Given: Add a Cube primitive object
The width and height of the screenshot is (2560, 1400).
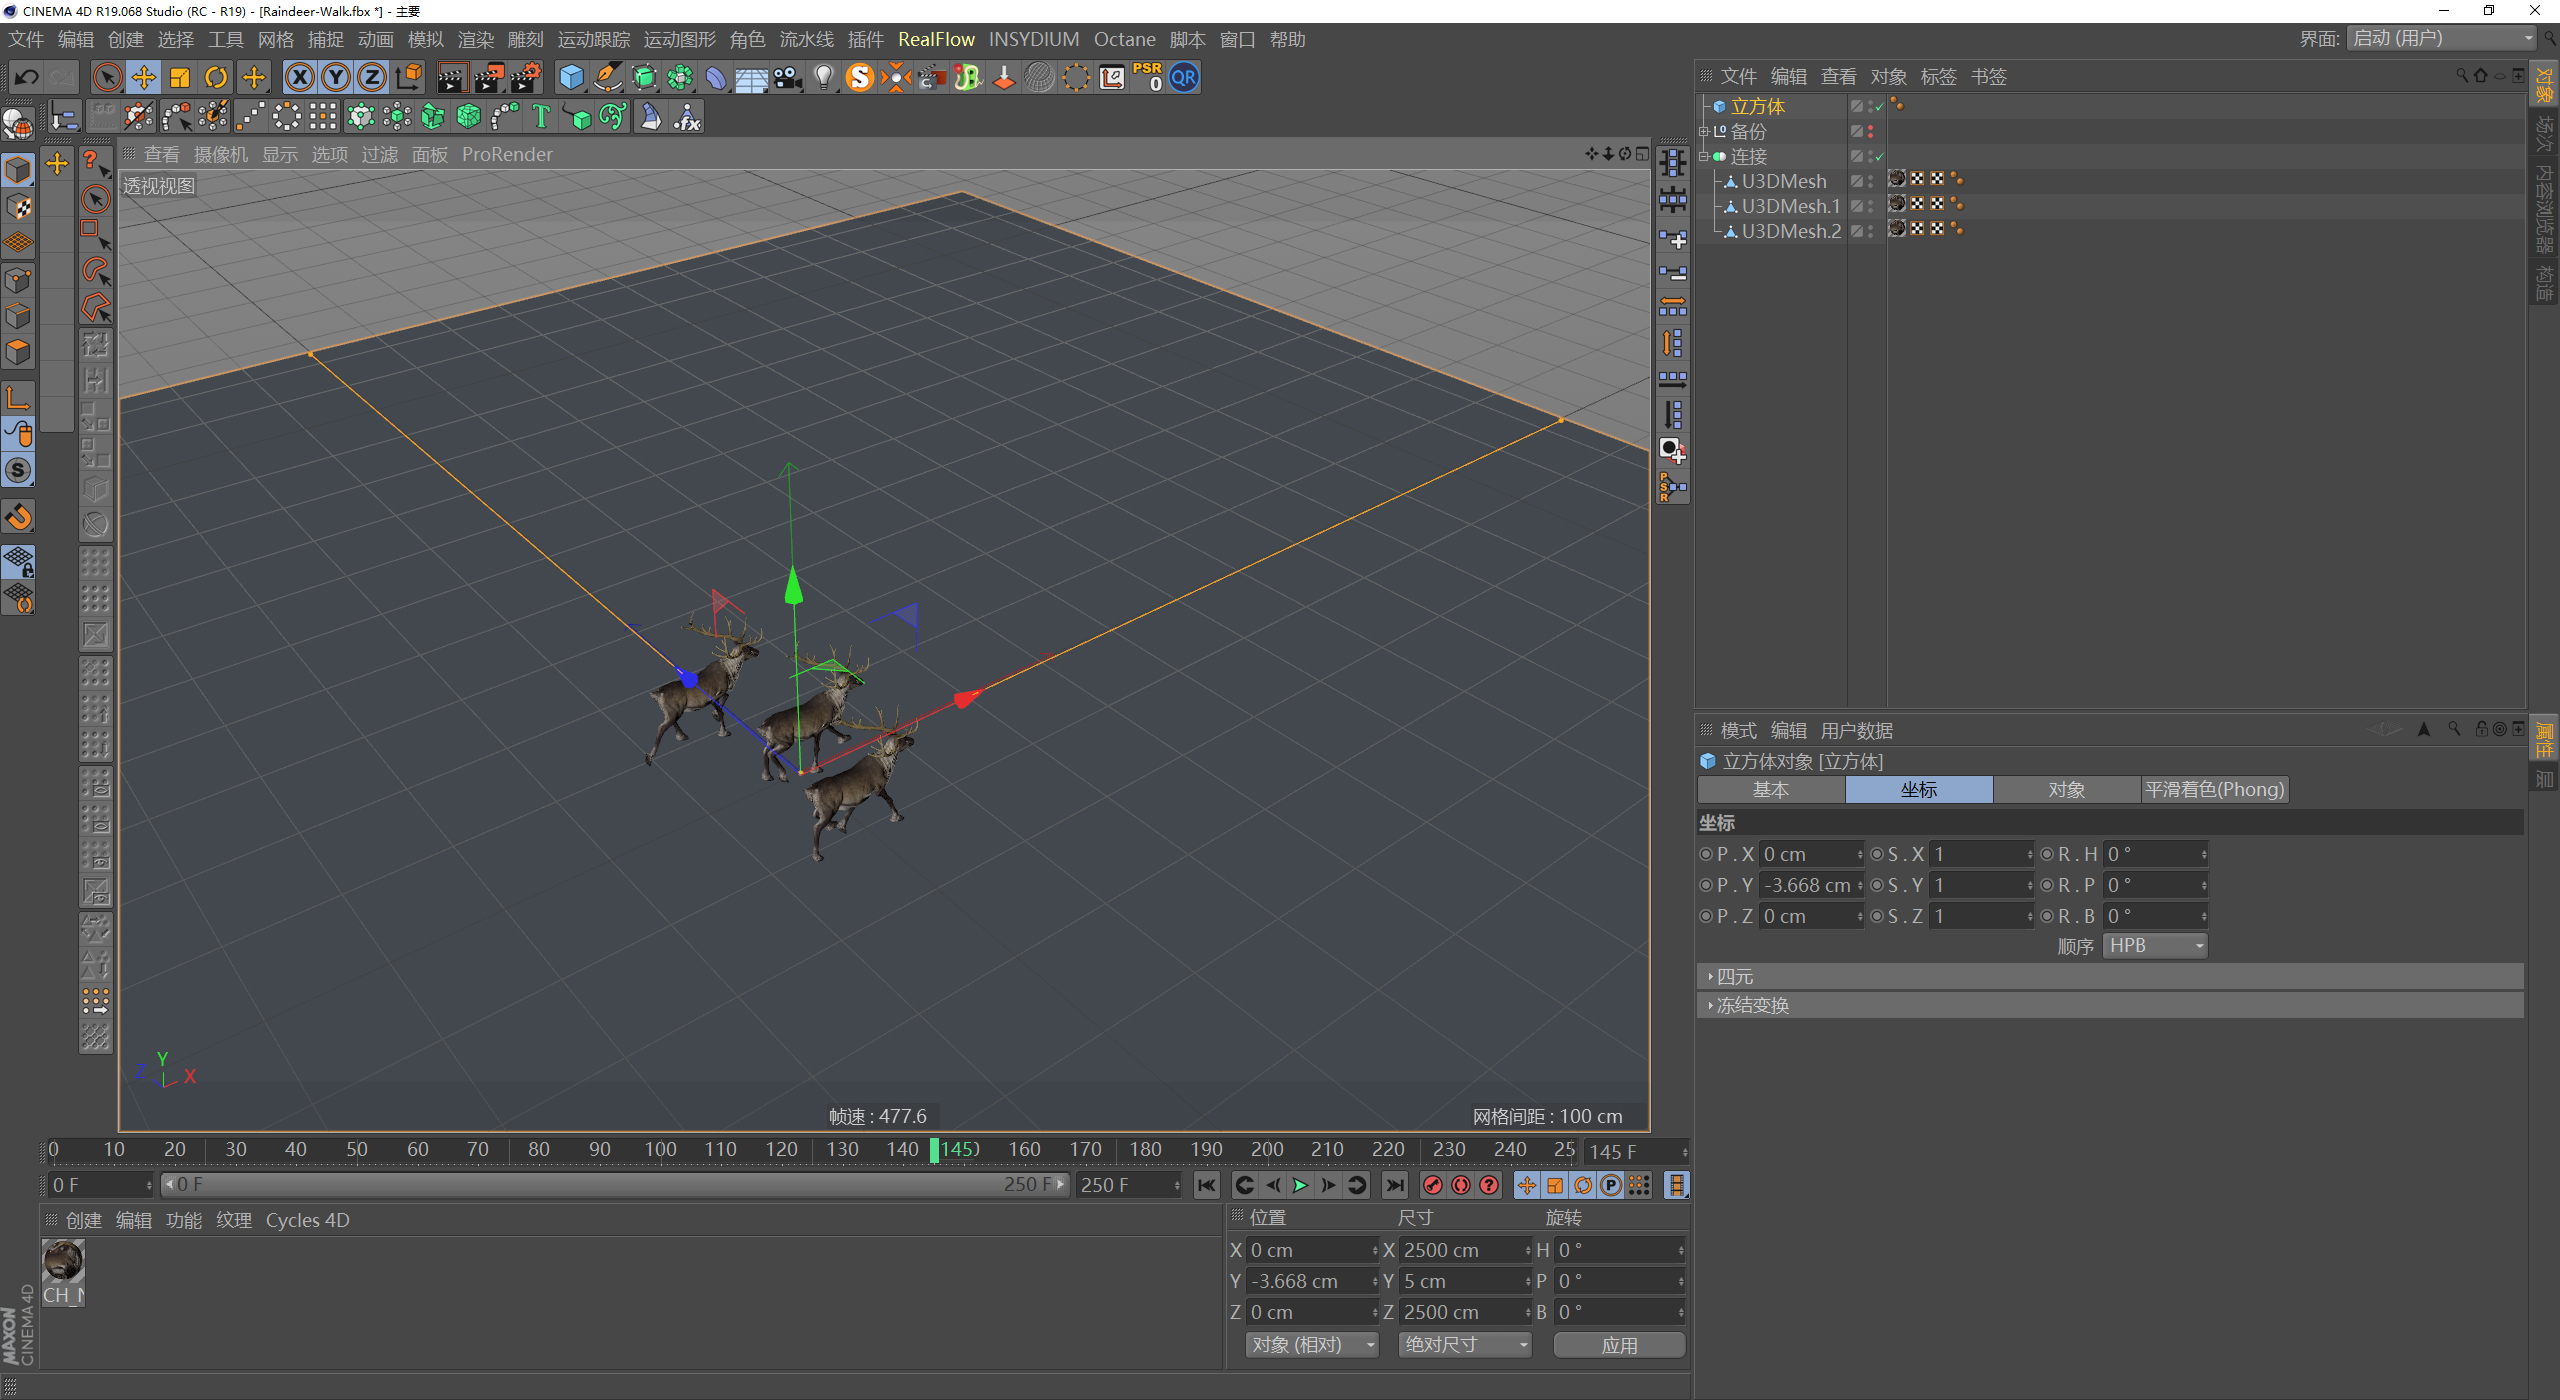Looking at the screenshot, I should (x=571, y=78).
